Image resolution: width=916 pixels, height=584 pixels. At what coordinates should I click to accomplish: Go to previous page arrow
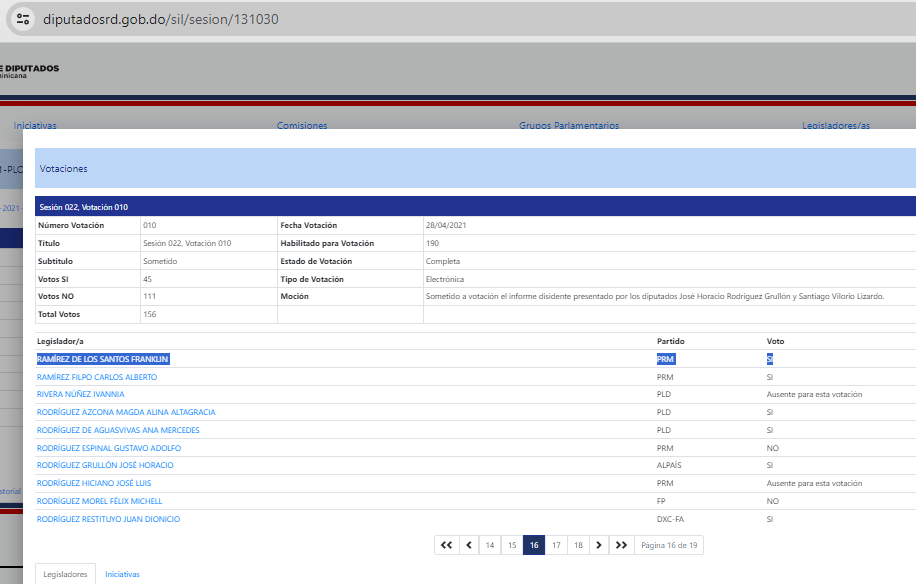coord(468,545)
